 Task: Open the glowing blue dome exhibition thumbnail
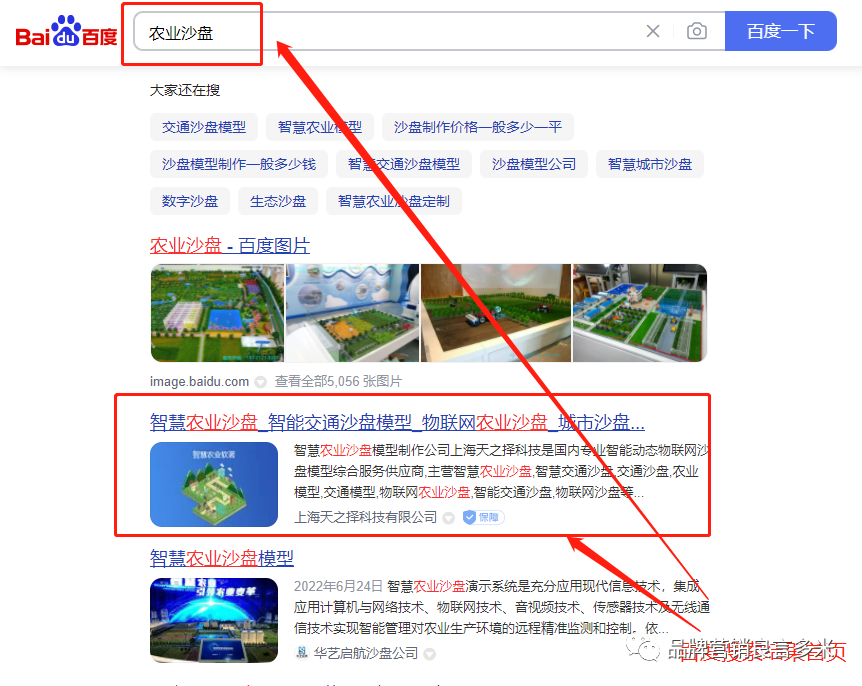[214, 620]
